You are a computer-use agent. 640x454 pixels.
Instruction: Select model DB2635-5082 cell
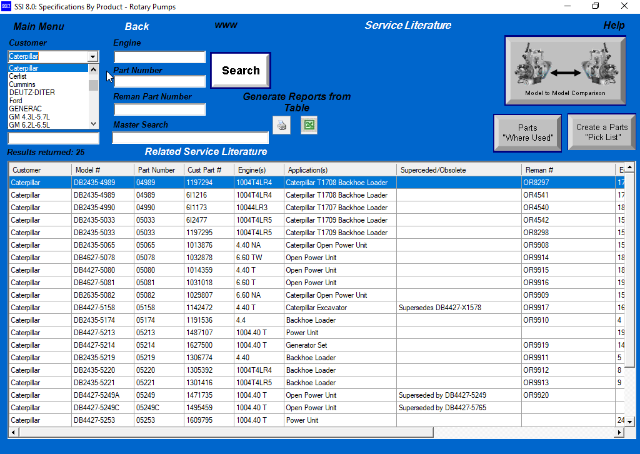[x=103, y=295]
